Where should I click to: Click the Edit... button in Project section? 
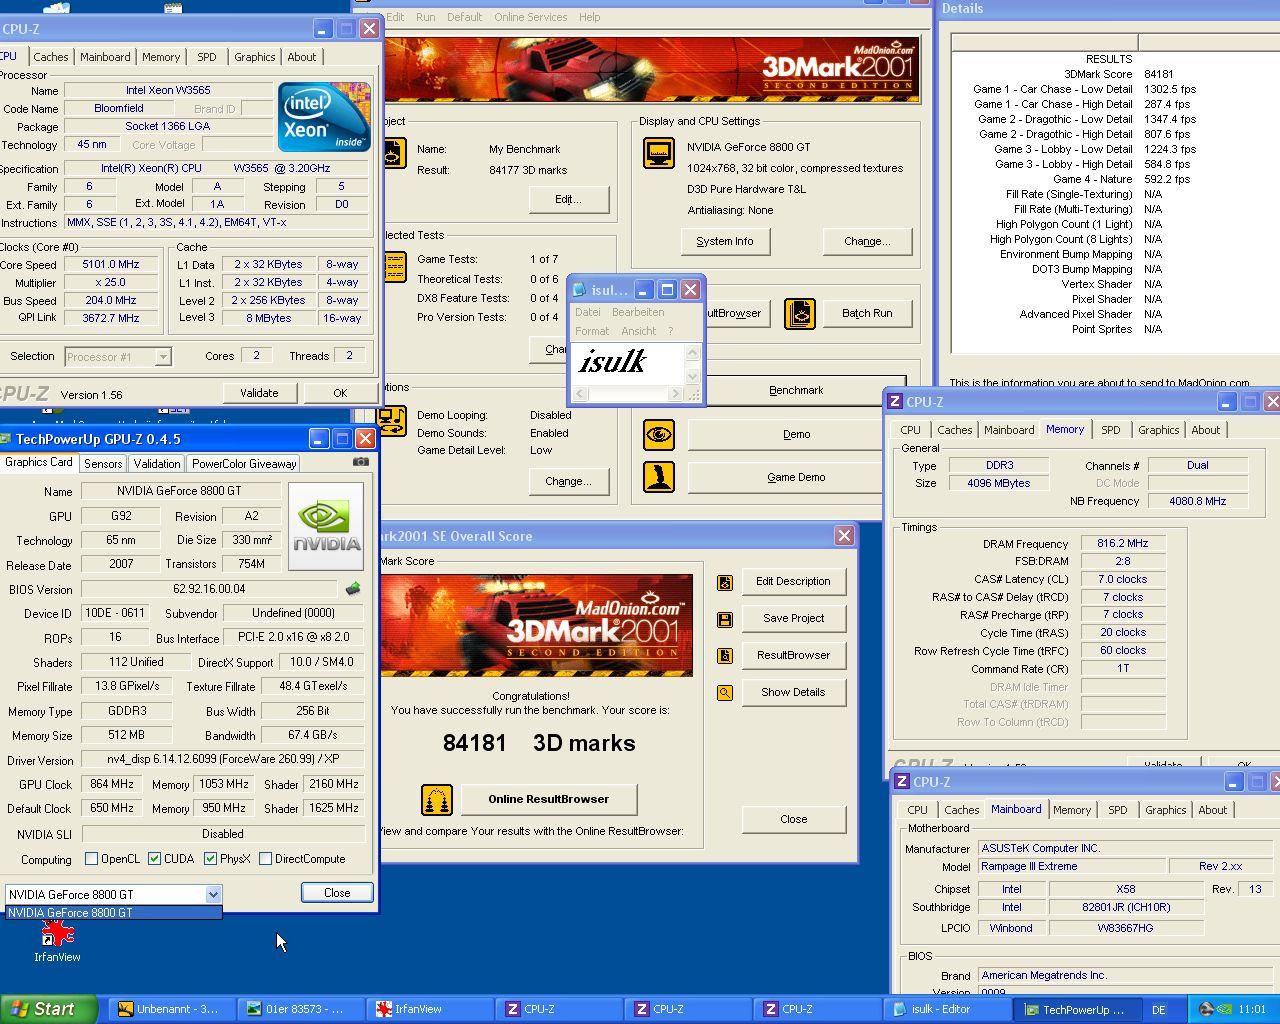[x=568, y=199]
